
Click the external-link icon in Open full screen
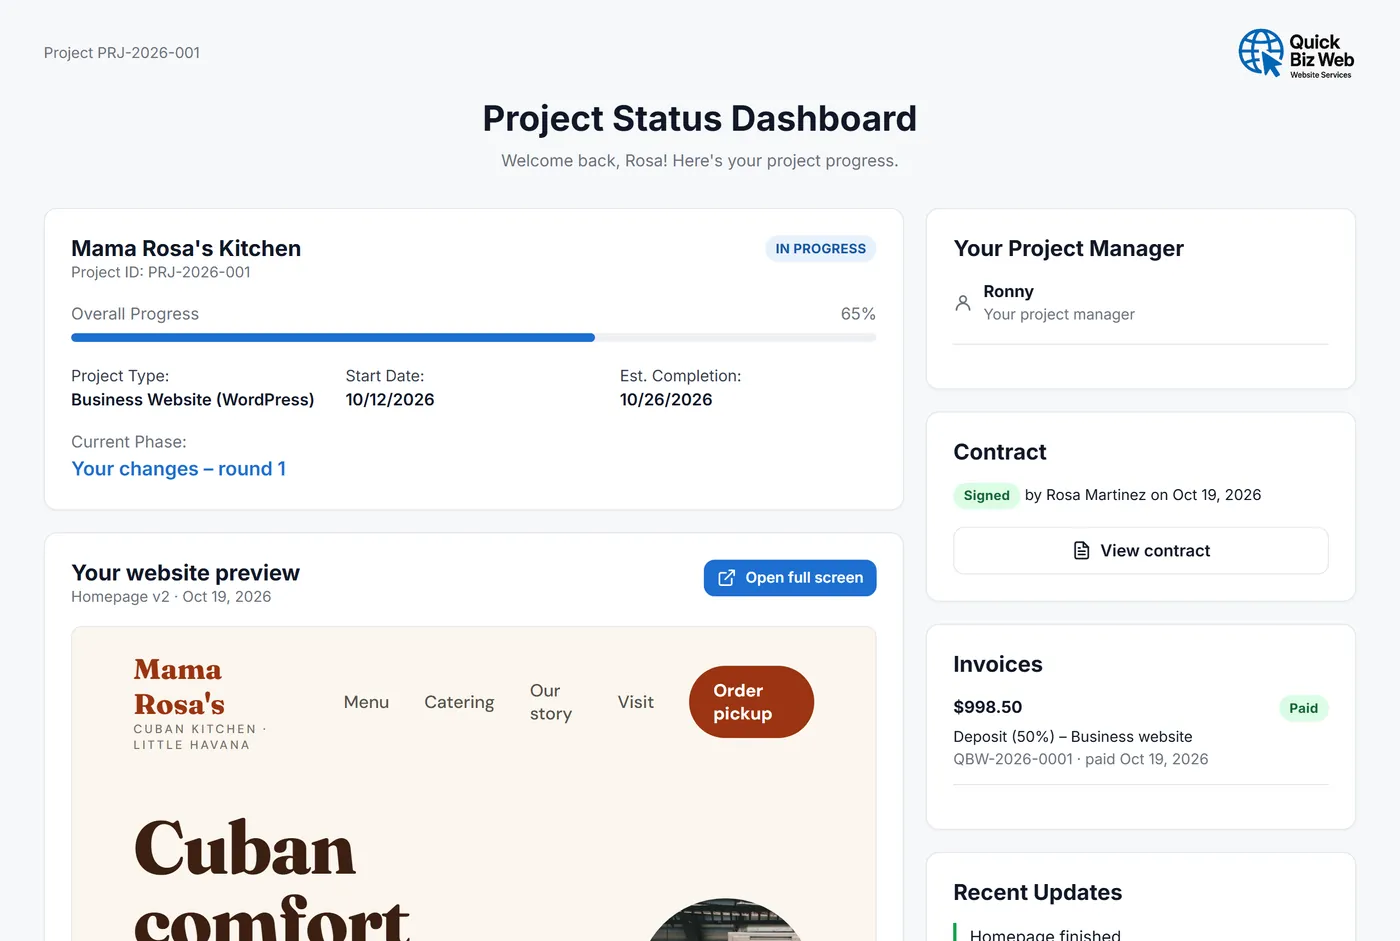(x=727, y=578)
